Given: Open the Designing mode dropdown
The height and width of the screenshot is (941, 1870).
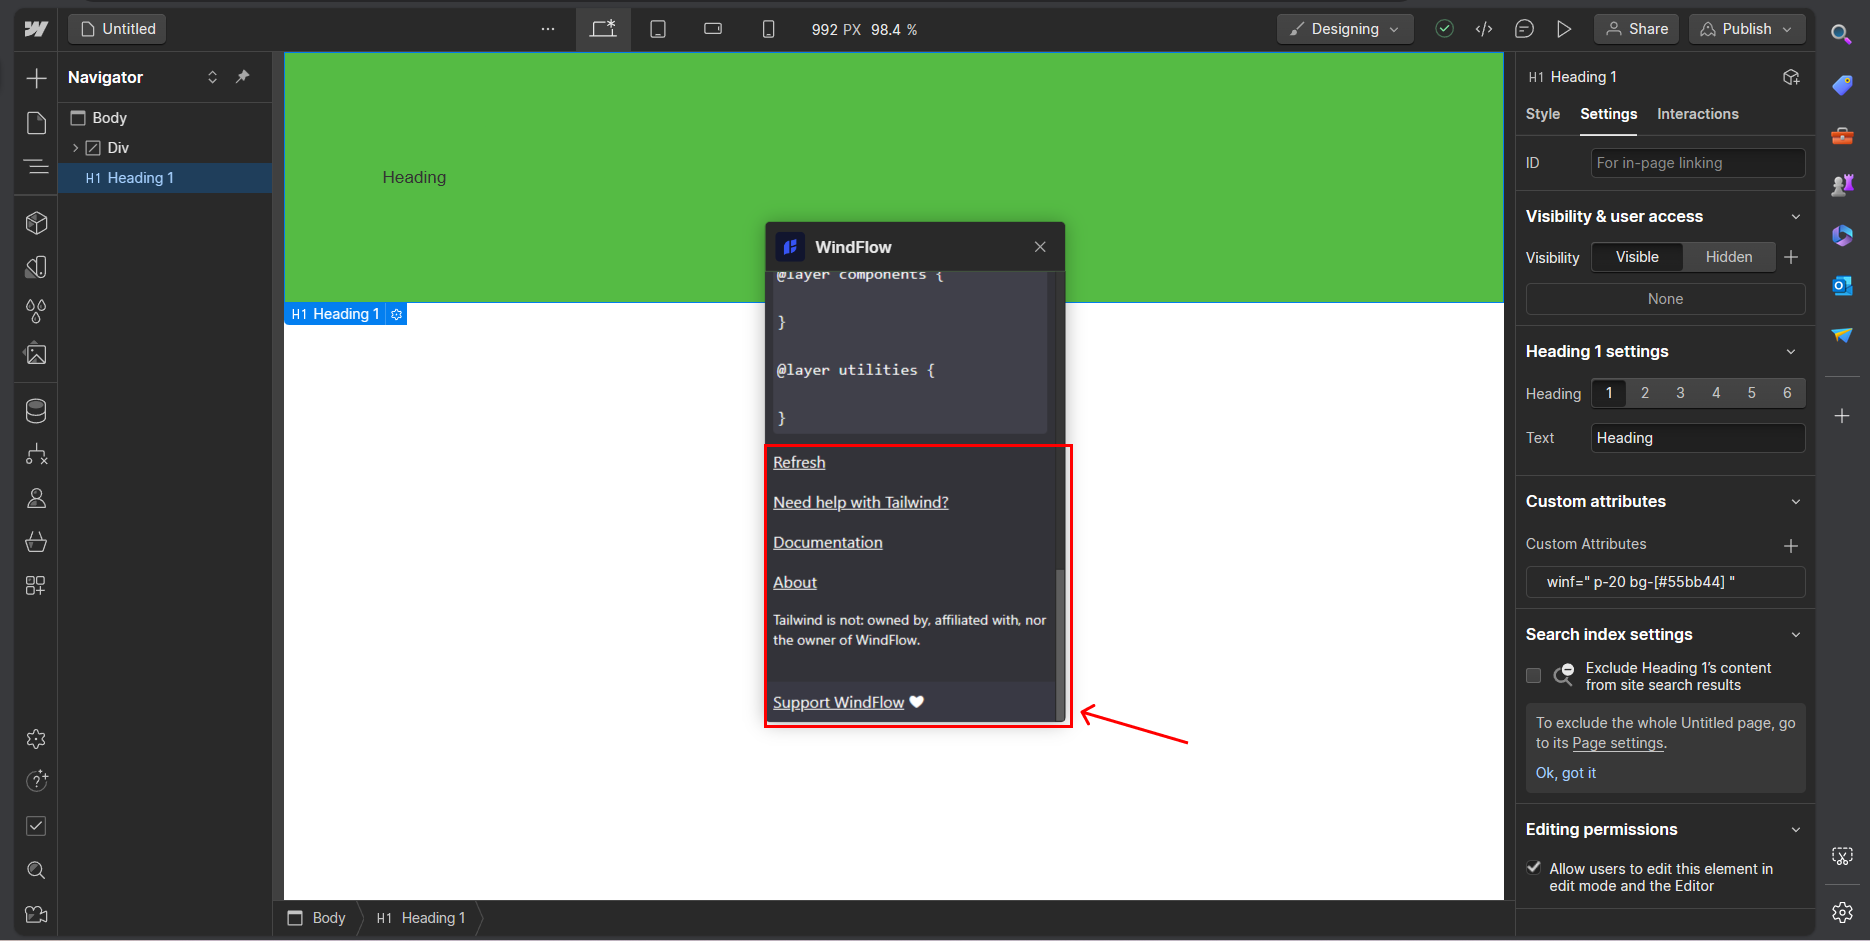Looking at the screenshot, I should click(x=1344, y=29).
